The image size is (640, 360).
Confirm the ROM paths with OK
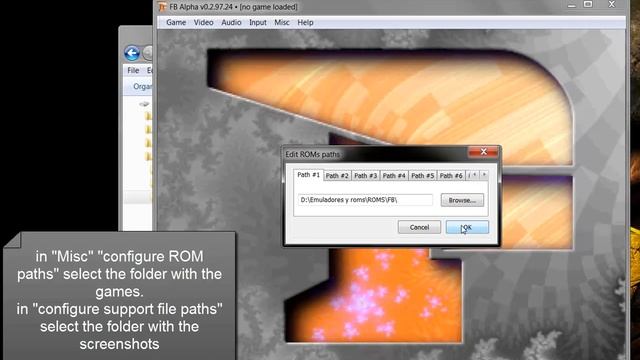coord(467,227)
